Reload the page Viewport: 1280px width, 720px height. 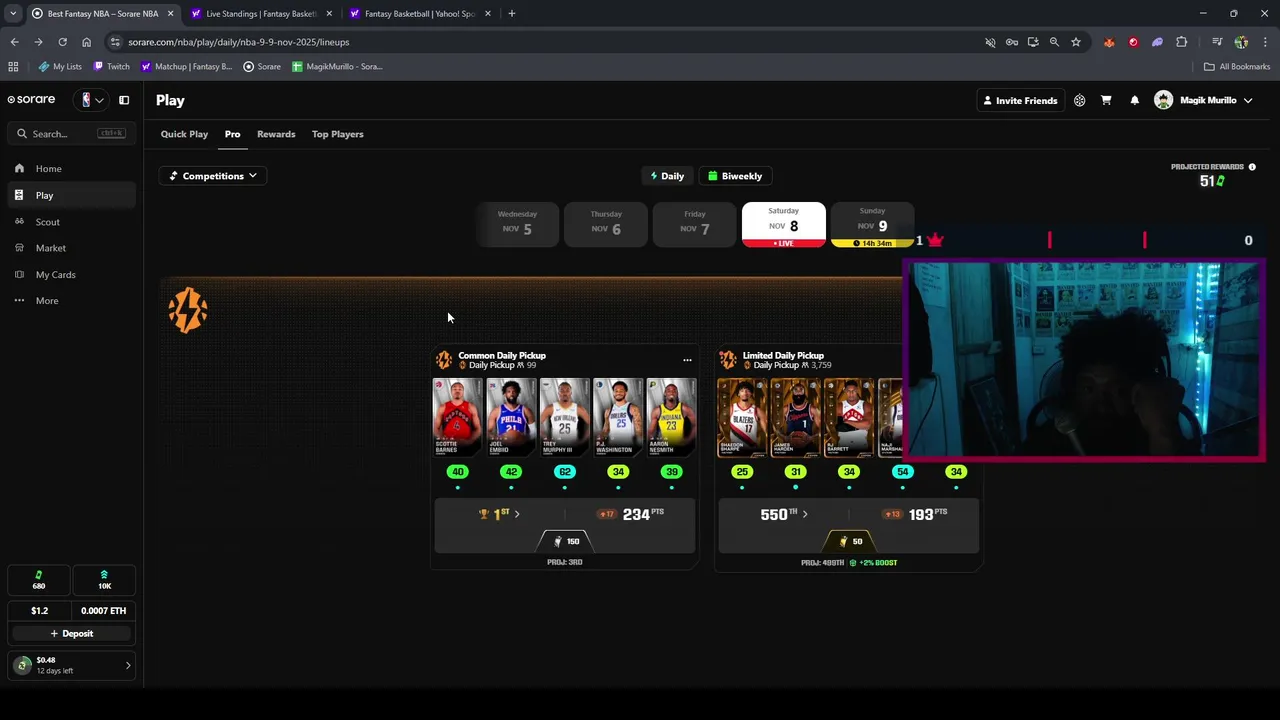(62, 42)
